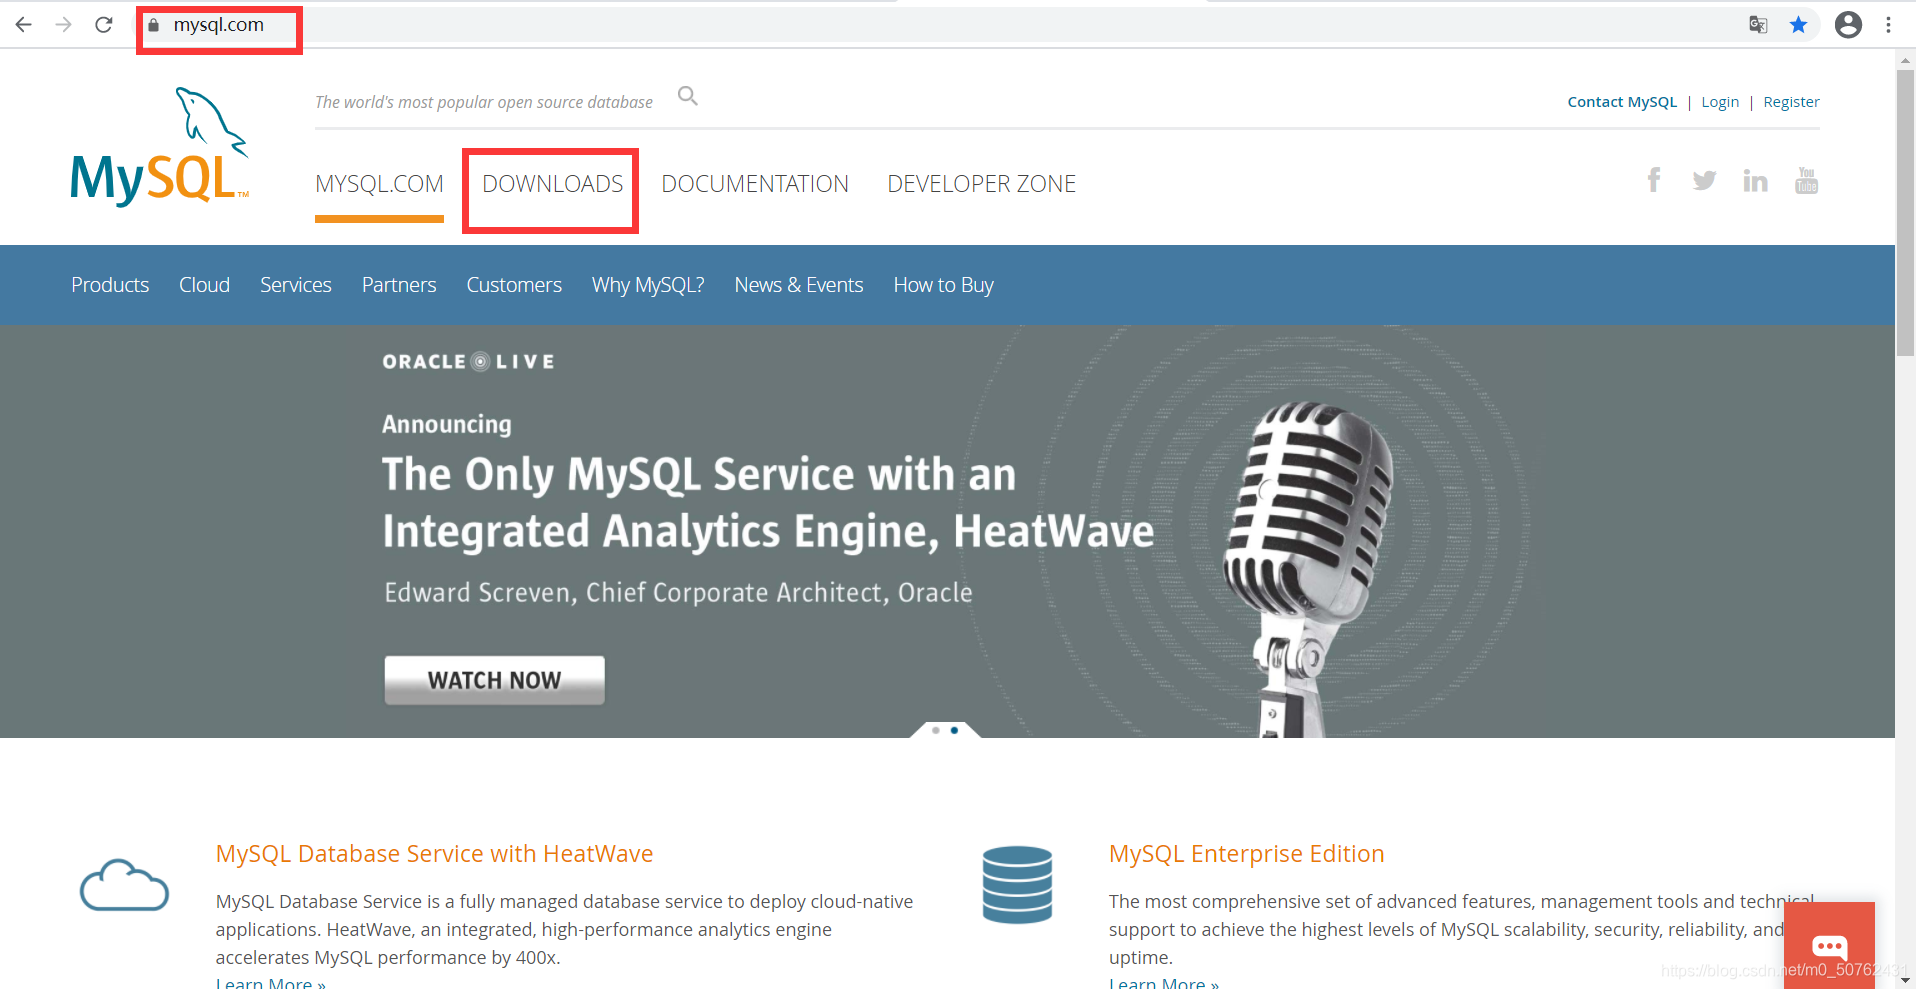Screen dimensions: 1916x989
Task: Open the DEVELOPER ZONE tab
Action: pos(981,184)
